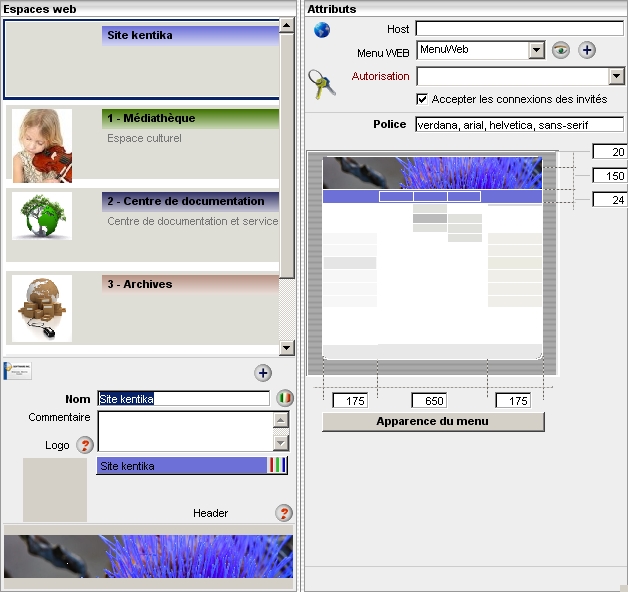Image resolution: width=628 pixels, height=592 pixels.
Task: Click the Attributs panel title
Action: [x=332, y=9]
